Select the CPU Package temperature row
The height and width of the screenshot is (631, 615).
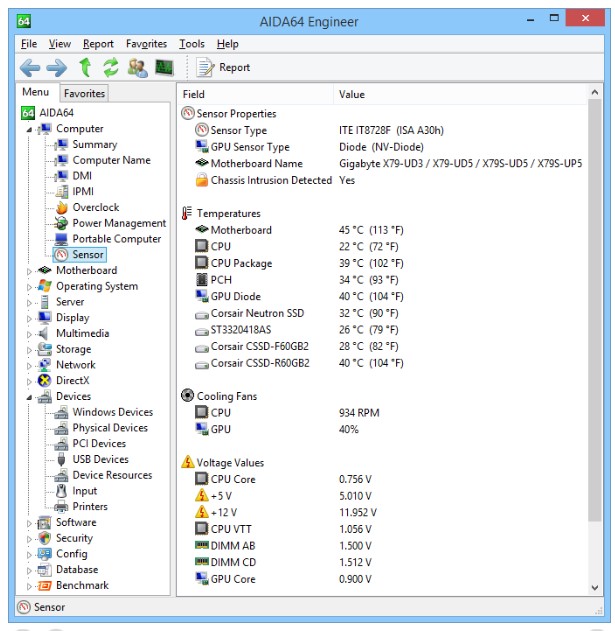pos(382,263)
